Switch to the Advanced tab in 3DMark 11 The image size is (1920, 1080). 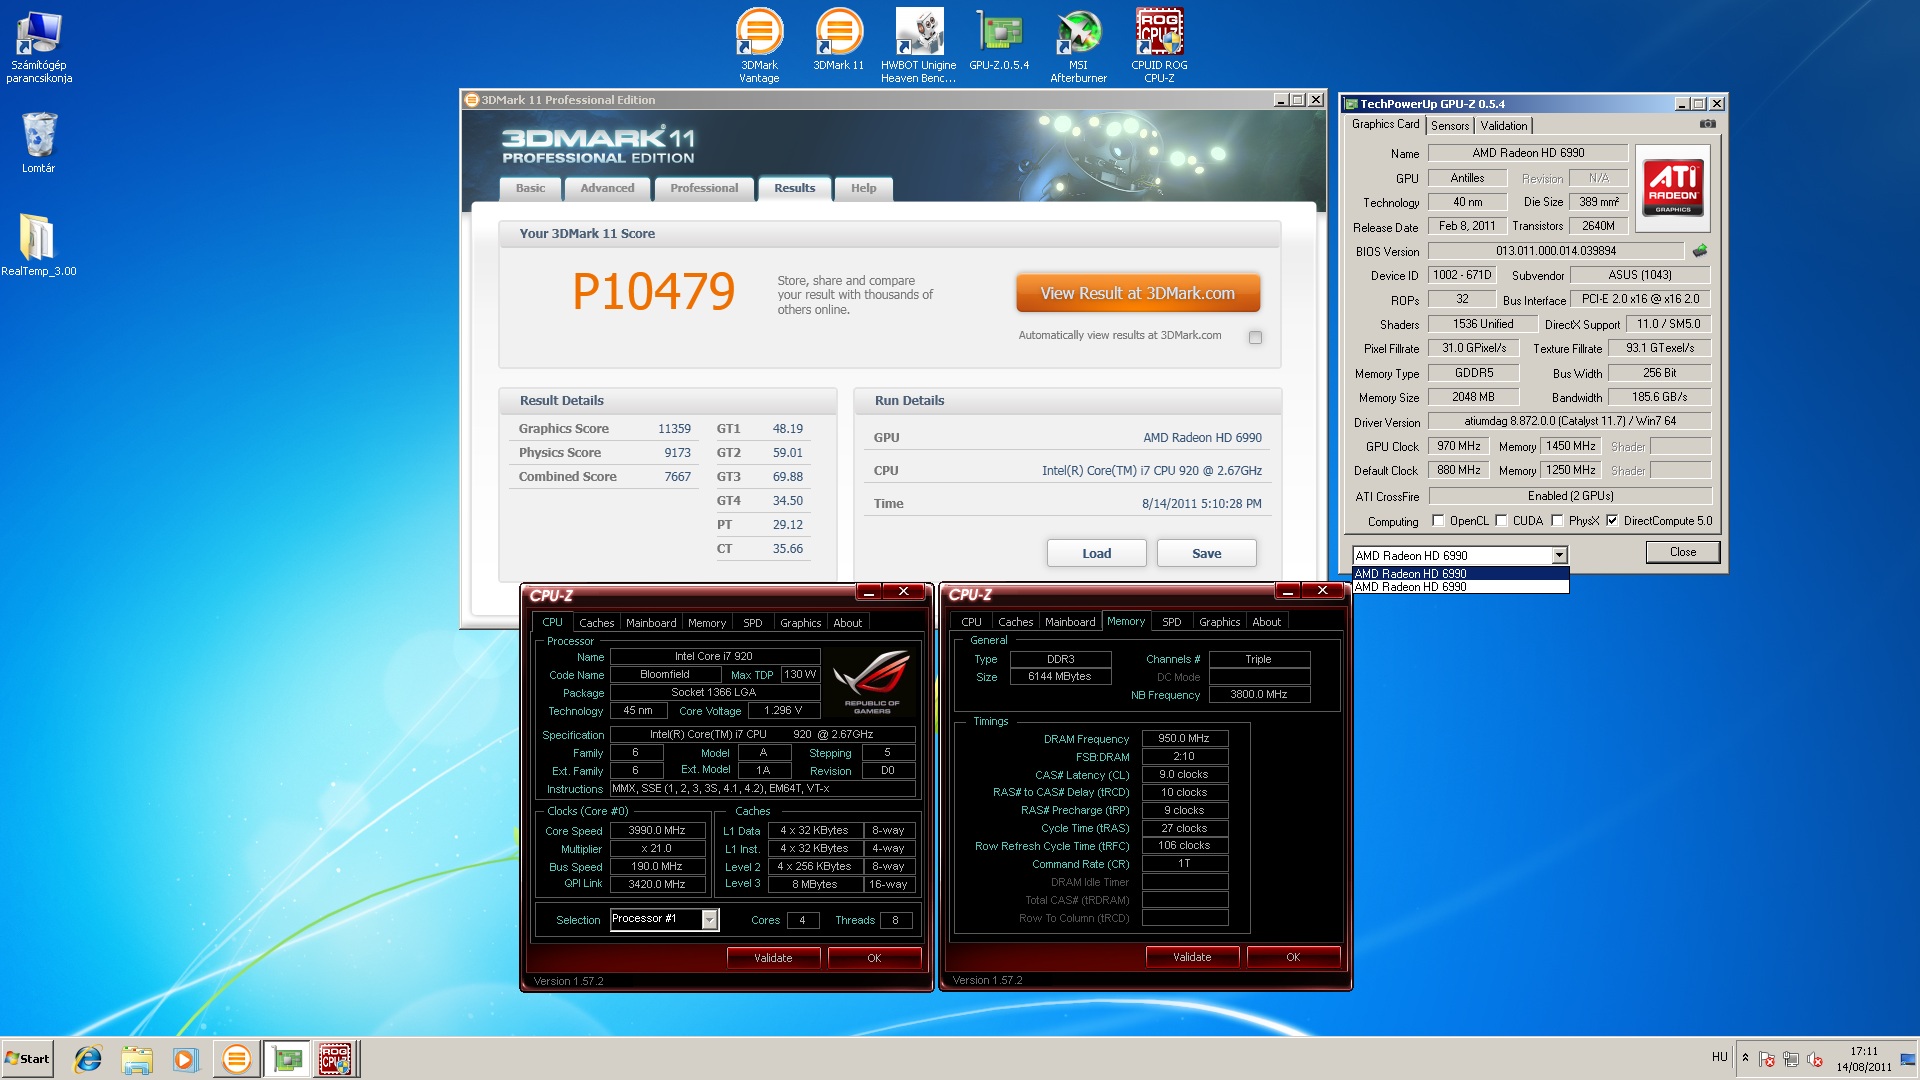point(607,188)
